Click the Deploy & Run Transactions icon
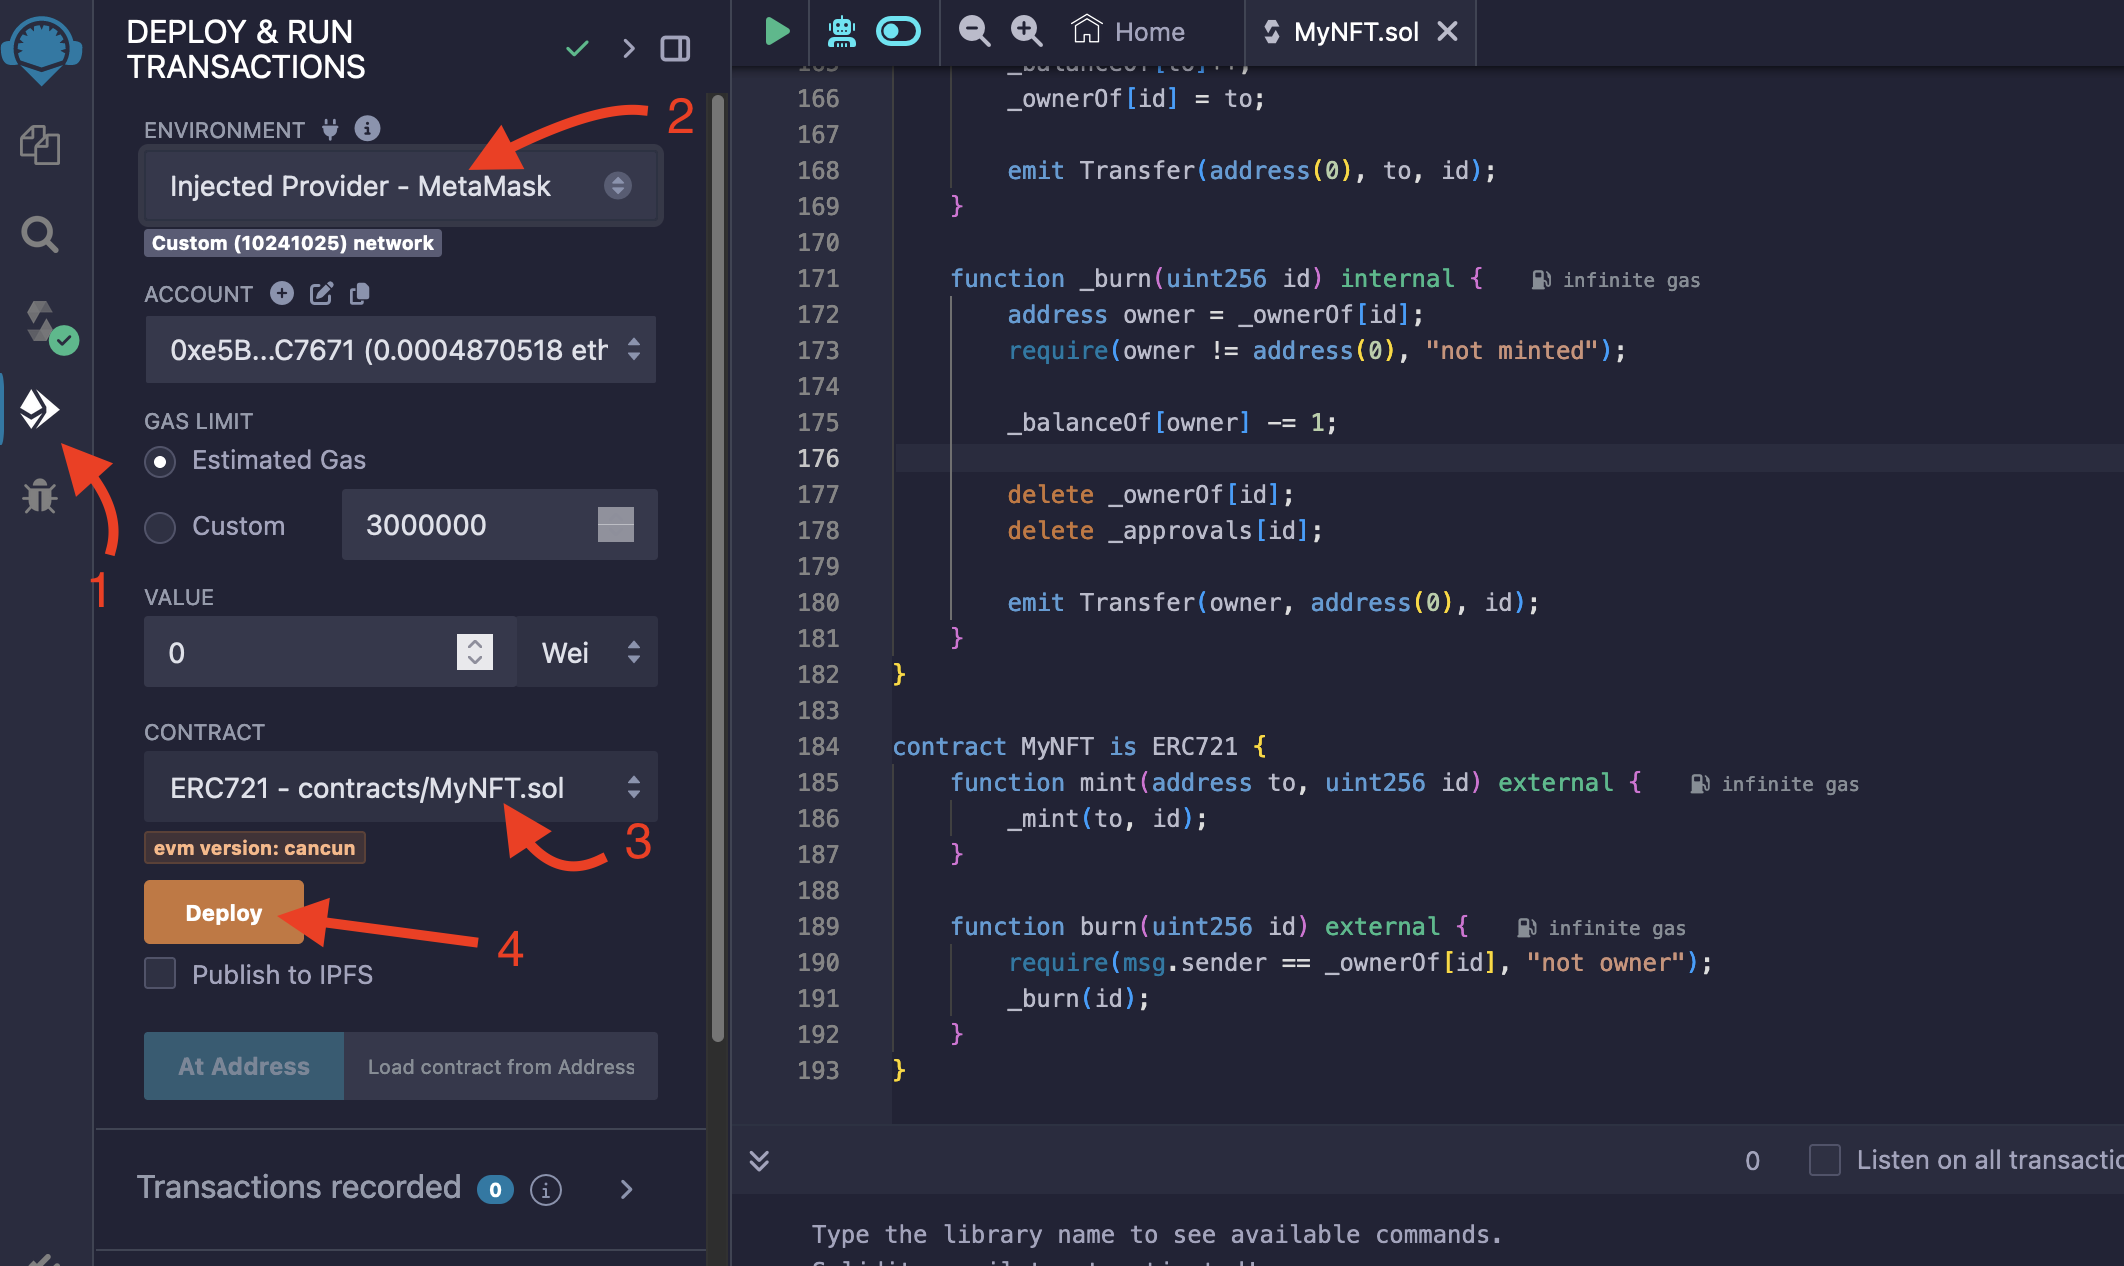This screenshot has width=2124, height=1266. pyautogui.click(x=41, y=407)
